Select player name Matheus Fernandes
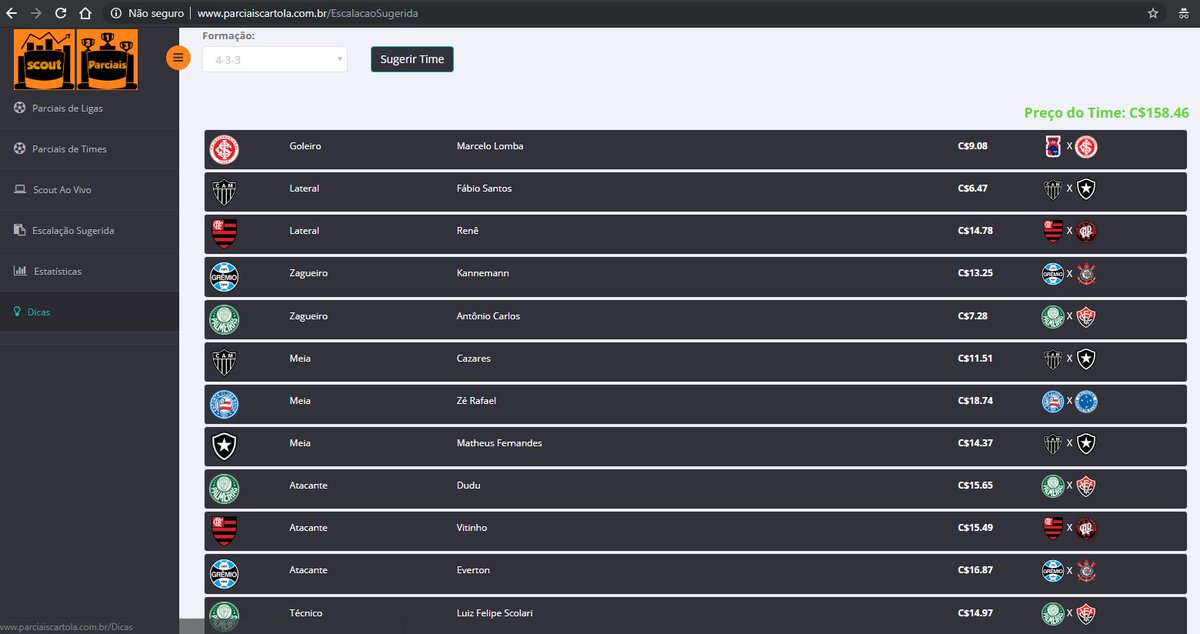This screenshot has height=634, width=1200. tap(499, 443)
